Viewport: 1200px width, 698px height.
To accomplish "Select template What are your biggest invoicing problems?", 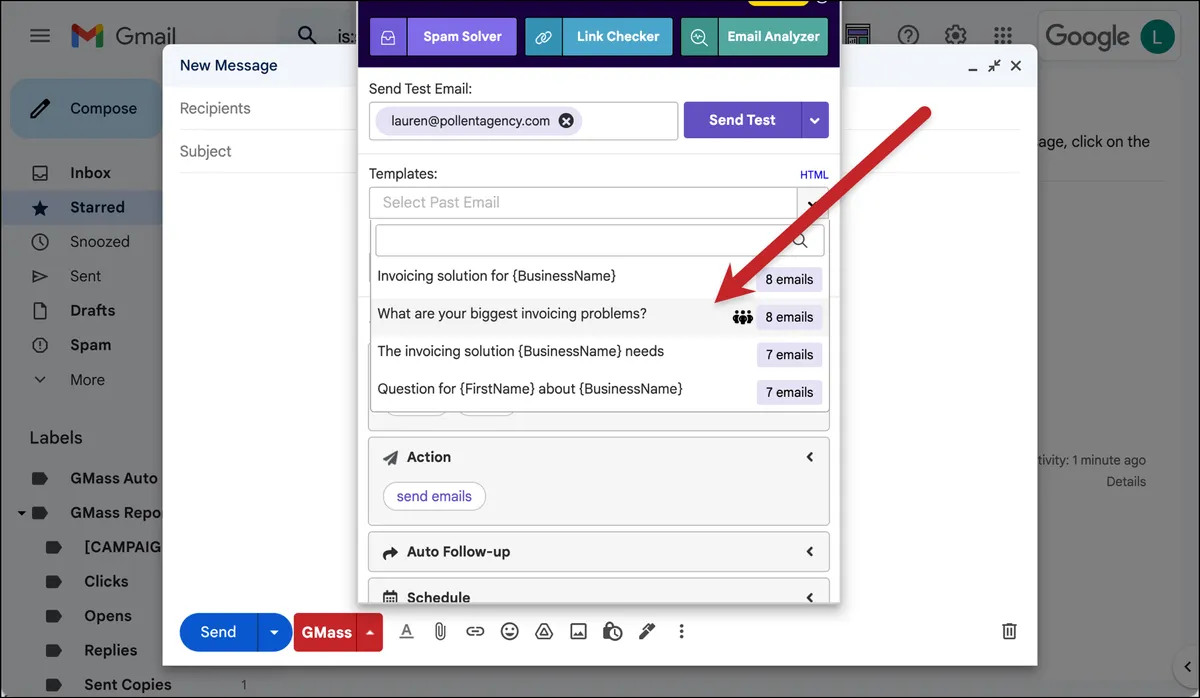I will [599, 316].
